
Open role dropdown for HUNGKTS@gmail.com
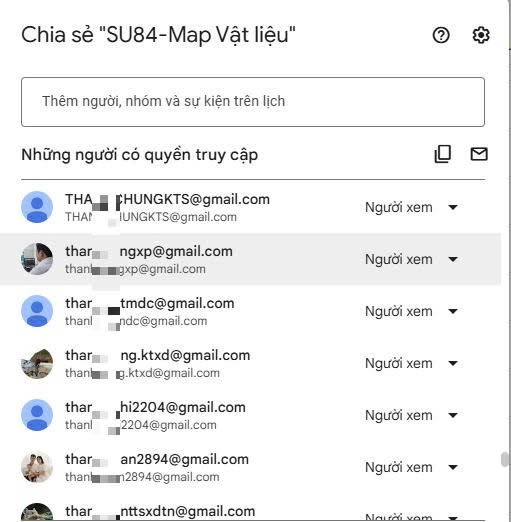coord(412,207)
